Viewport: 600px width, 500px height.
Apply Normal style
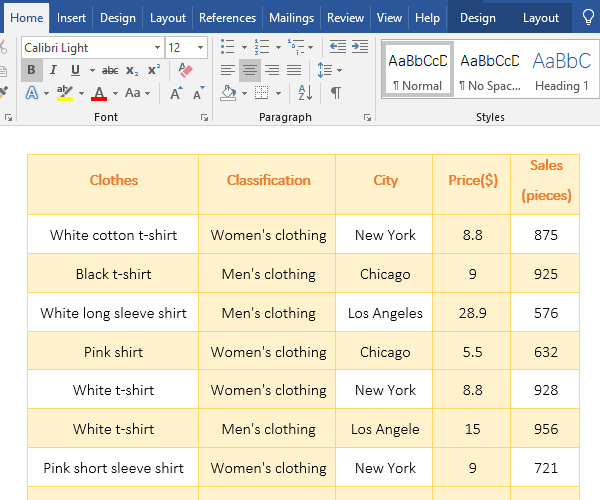point(417,70)
